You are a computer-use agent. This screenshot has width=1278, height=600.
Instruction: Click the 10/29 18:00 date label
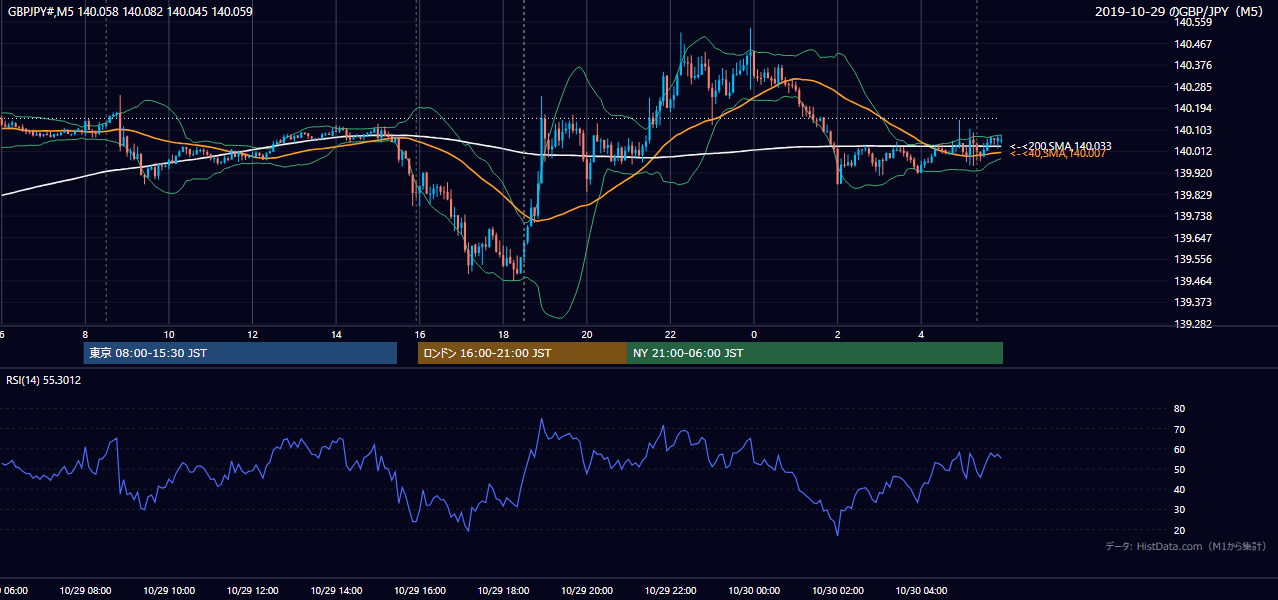pyautogui.click(x=503, y=591)
